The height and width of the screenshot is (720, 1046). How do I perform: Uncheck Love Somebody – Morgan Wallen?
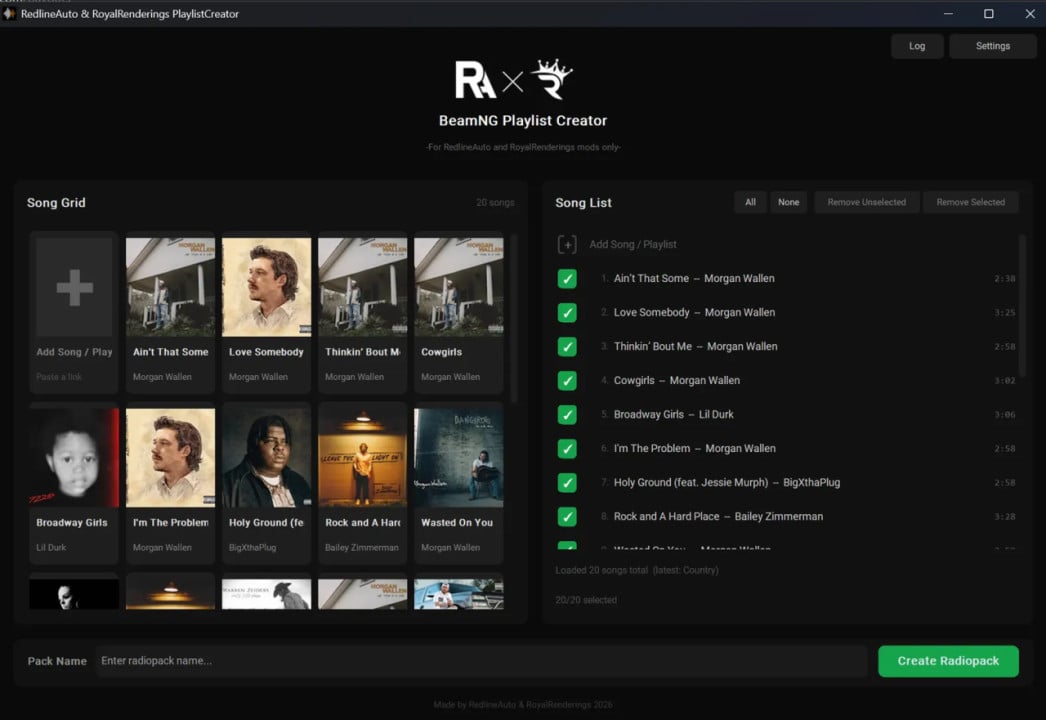(x=567, y=312)
